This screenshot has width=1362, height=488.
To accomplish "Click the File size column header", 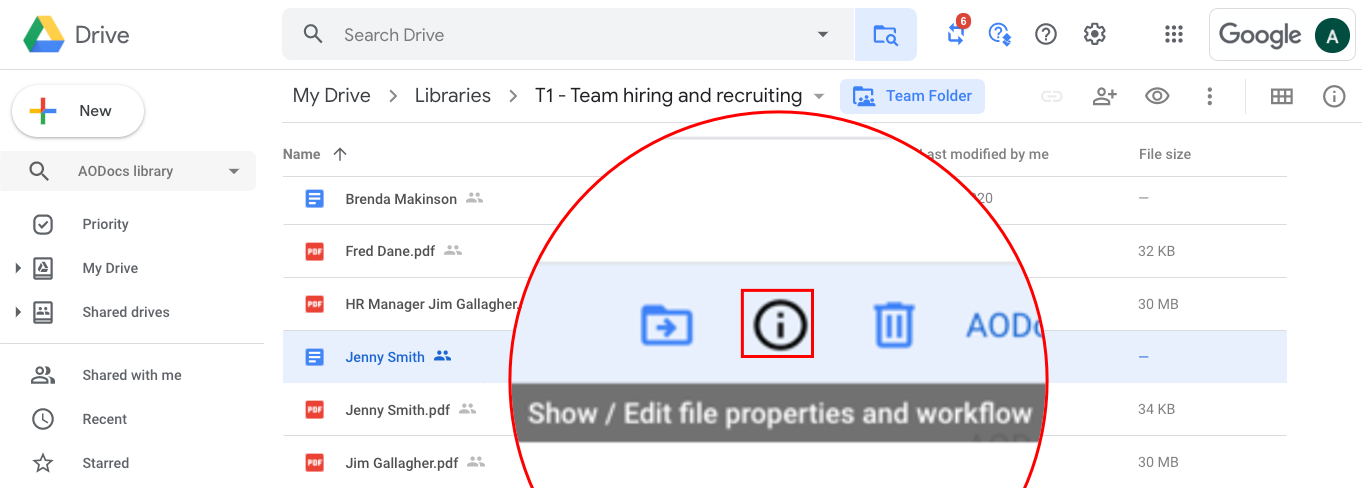I will pyautogui.click(x=1165, y=154).
